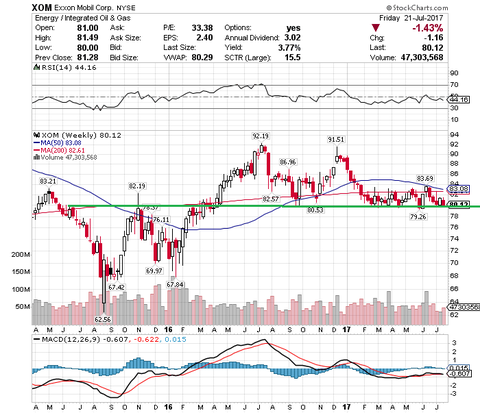The image size is (480, 413).
Task: Click the Open value 81.00
Action: tap(88, 28)
